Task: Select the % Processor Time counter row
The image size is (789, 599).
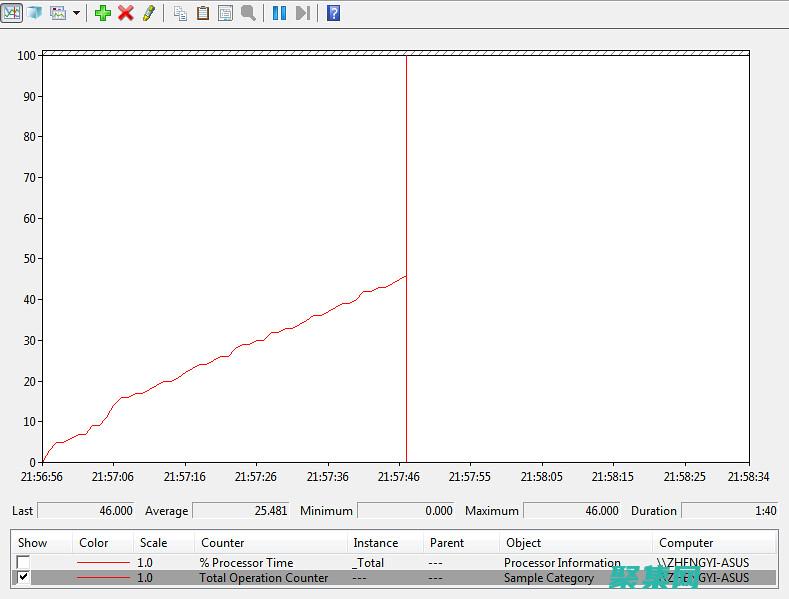Action: point(245,563)
